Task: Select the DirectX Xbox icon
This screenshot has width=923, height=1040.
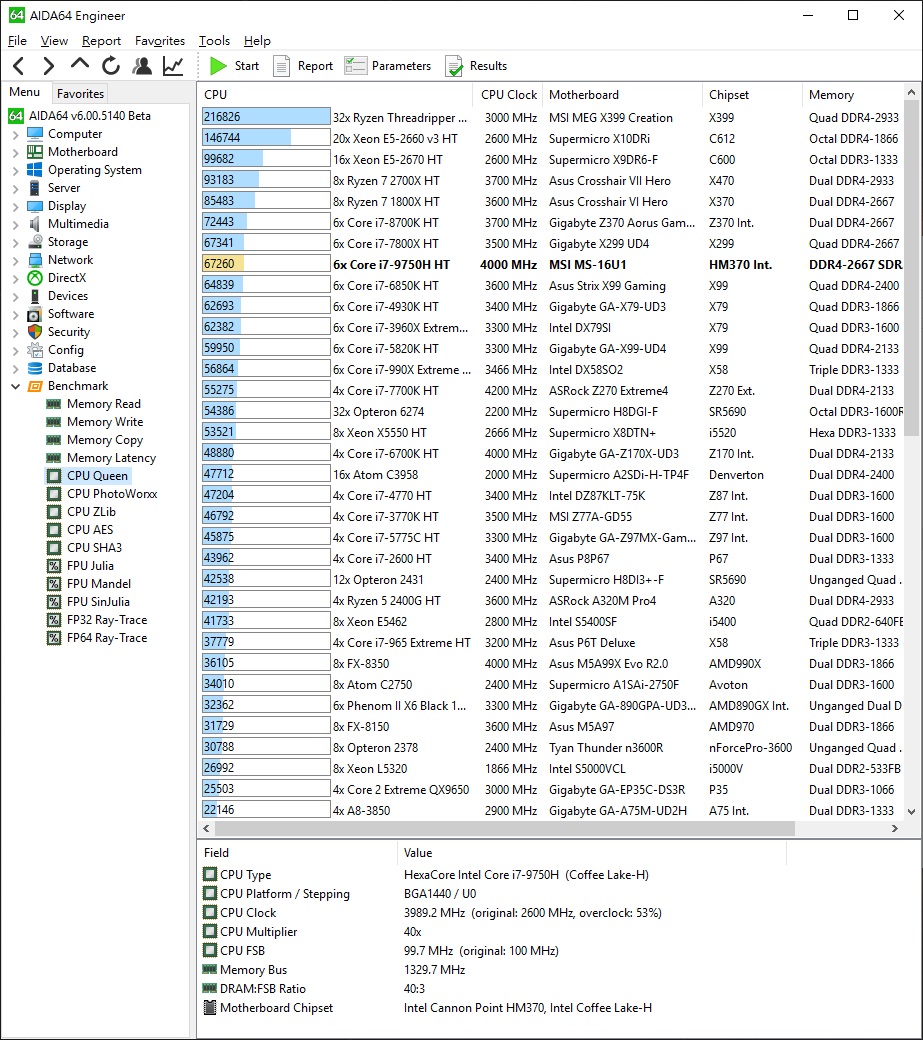Action: pyautogui.click(x=35, y=278)
